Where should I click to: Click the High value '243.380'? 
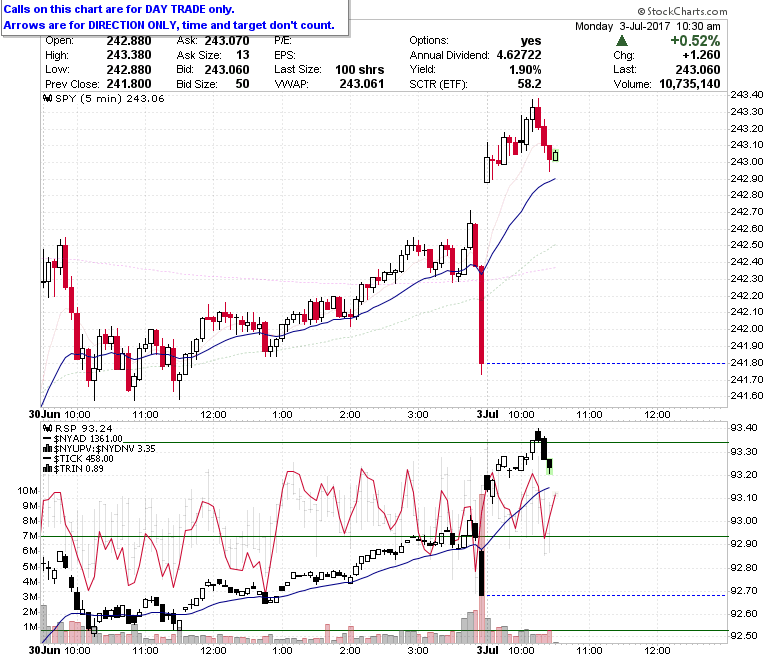[129, 55]
